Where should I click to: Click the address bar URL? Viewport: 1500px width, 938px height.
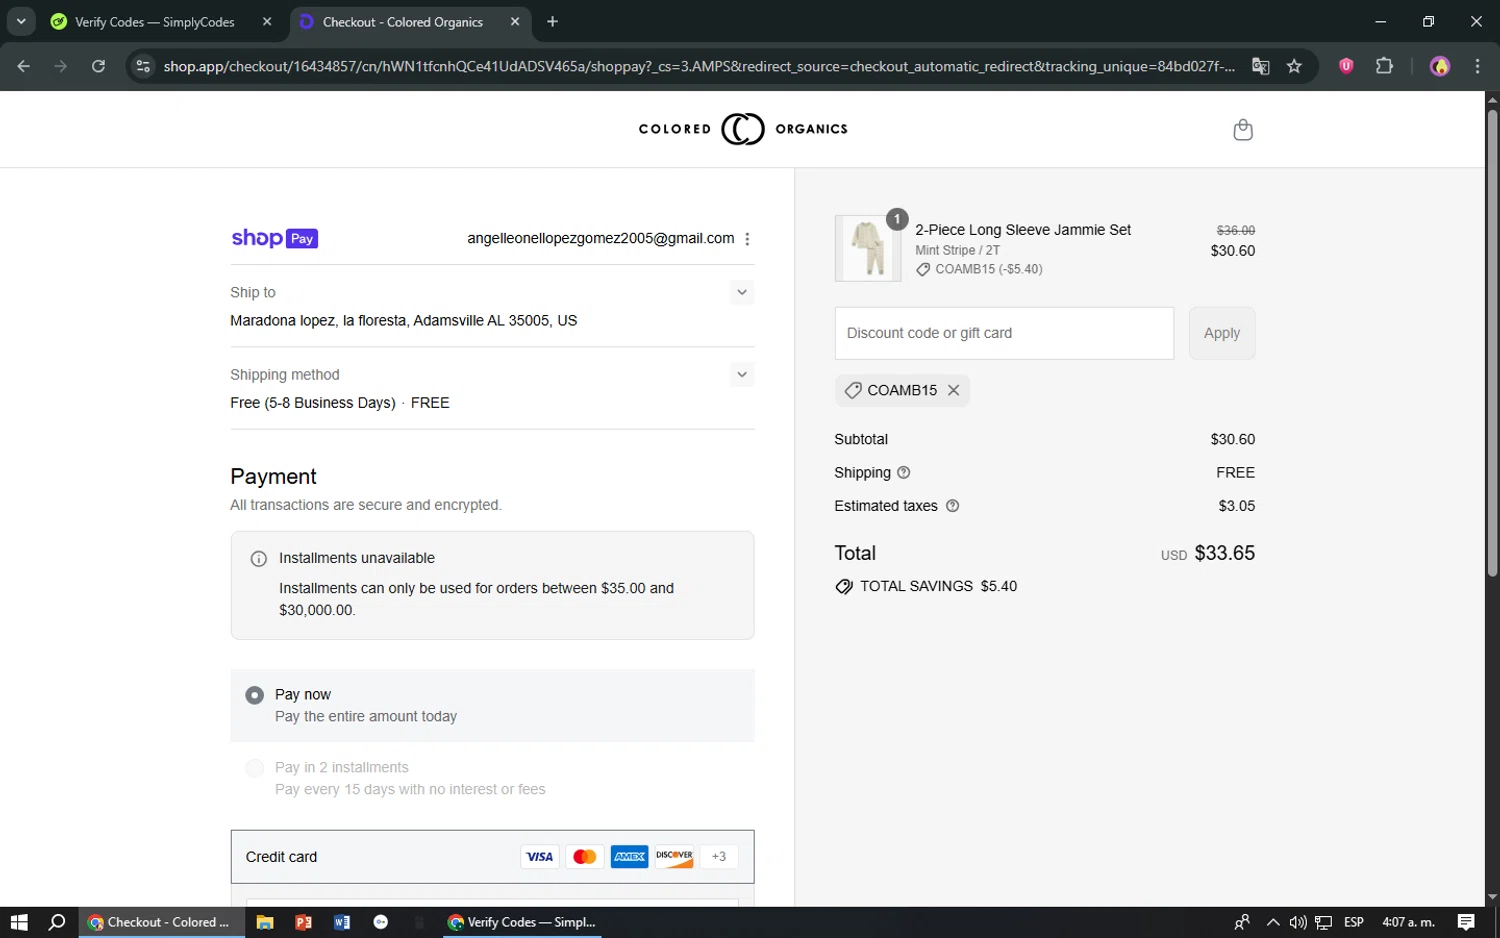(x=699, y=66)
